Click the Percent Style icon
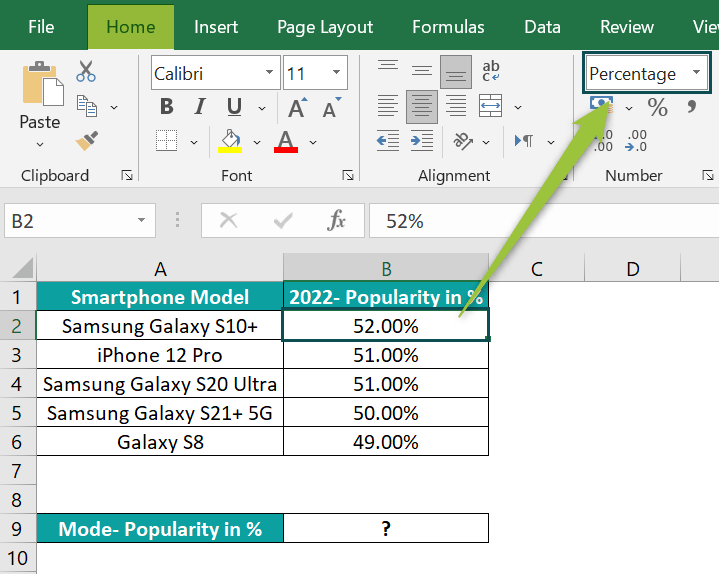 658,107
